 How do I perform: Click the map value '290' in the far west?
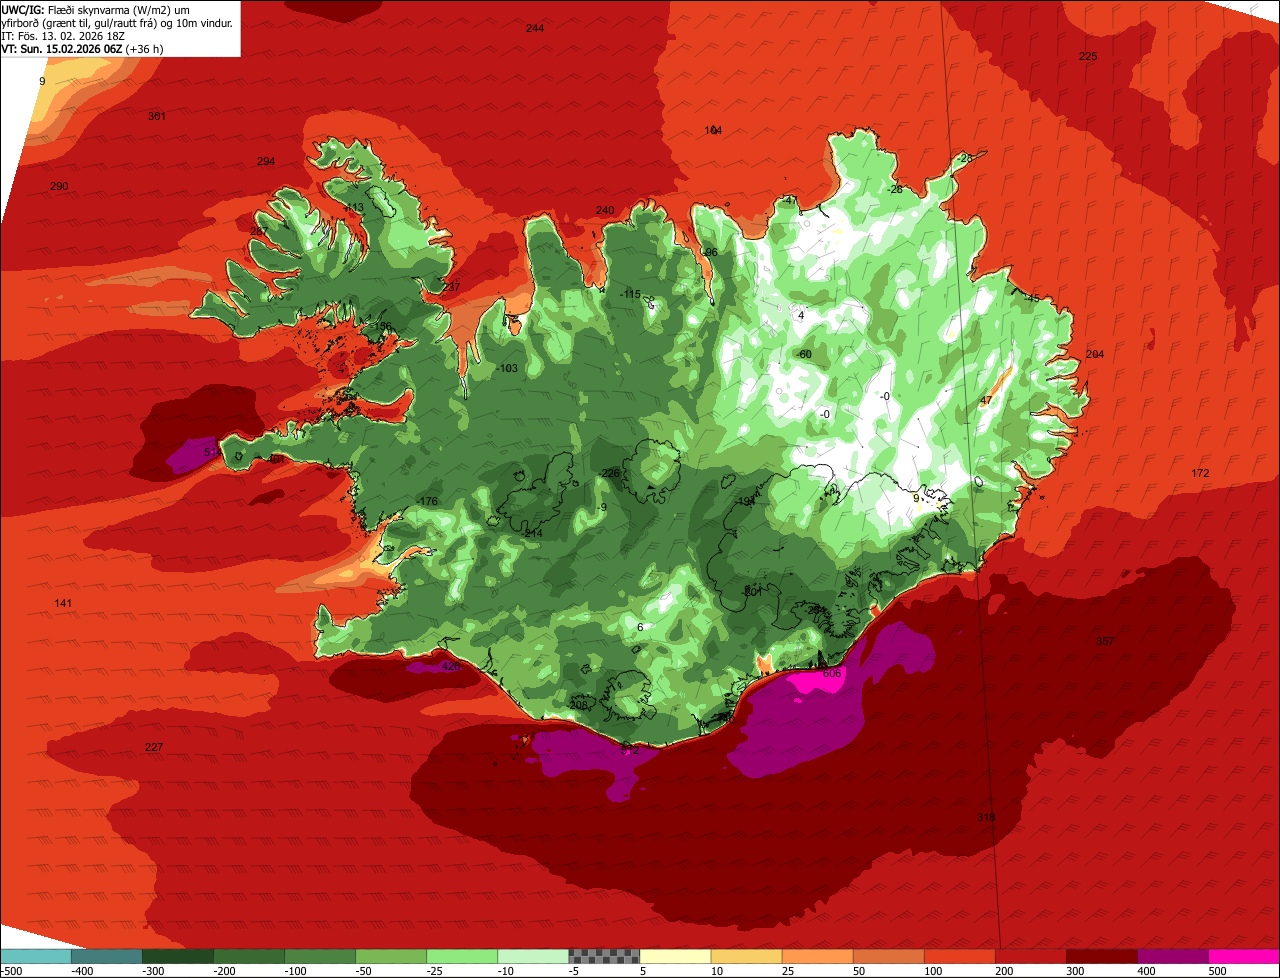point(59,186)
